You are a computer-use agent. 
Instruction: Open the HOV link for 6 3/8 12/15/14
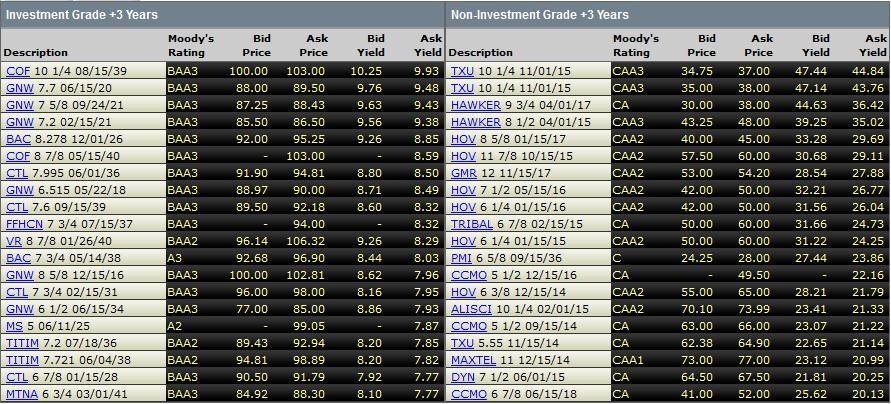tap(463, 292)
